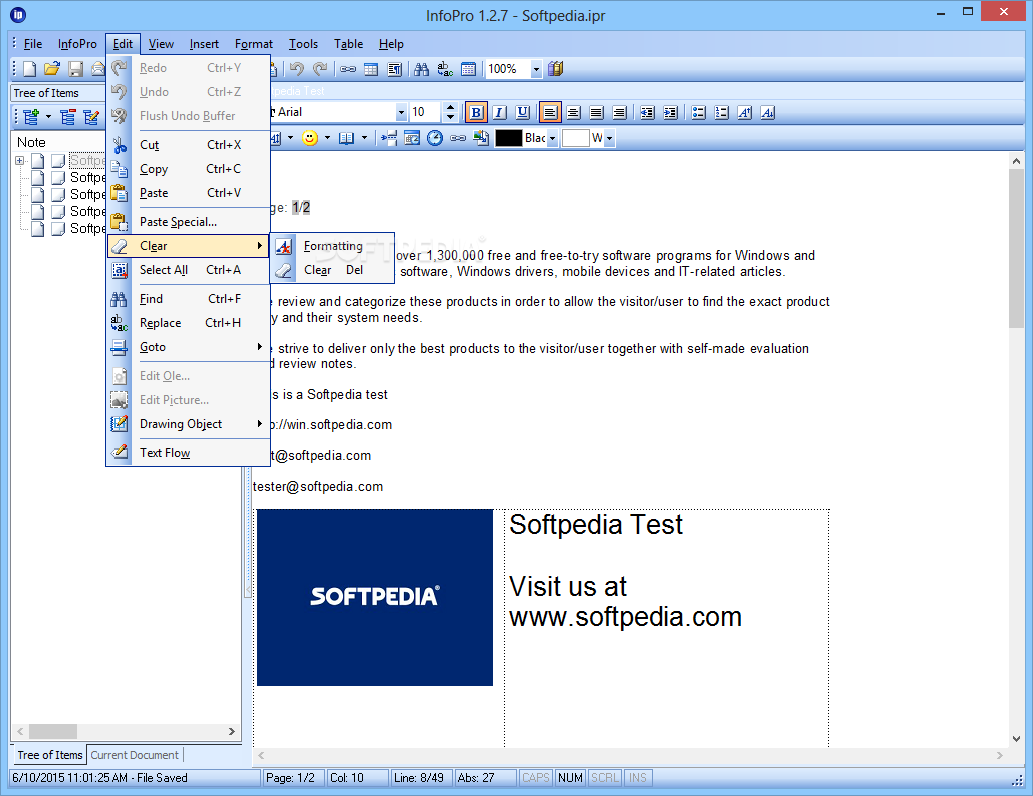The height and width of the screenshot is (796, 1033).
Task: Click the New document icon
Action: point(30,69)
